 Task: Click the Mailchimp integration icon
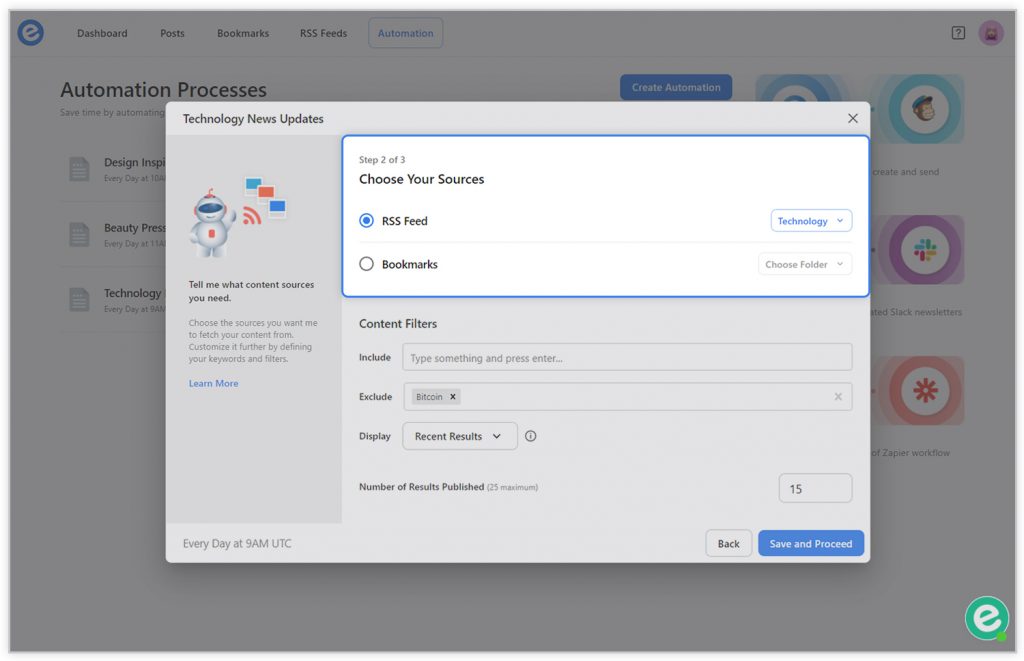pos(924,109)
